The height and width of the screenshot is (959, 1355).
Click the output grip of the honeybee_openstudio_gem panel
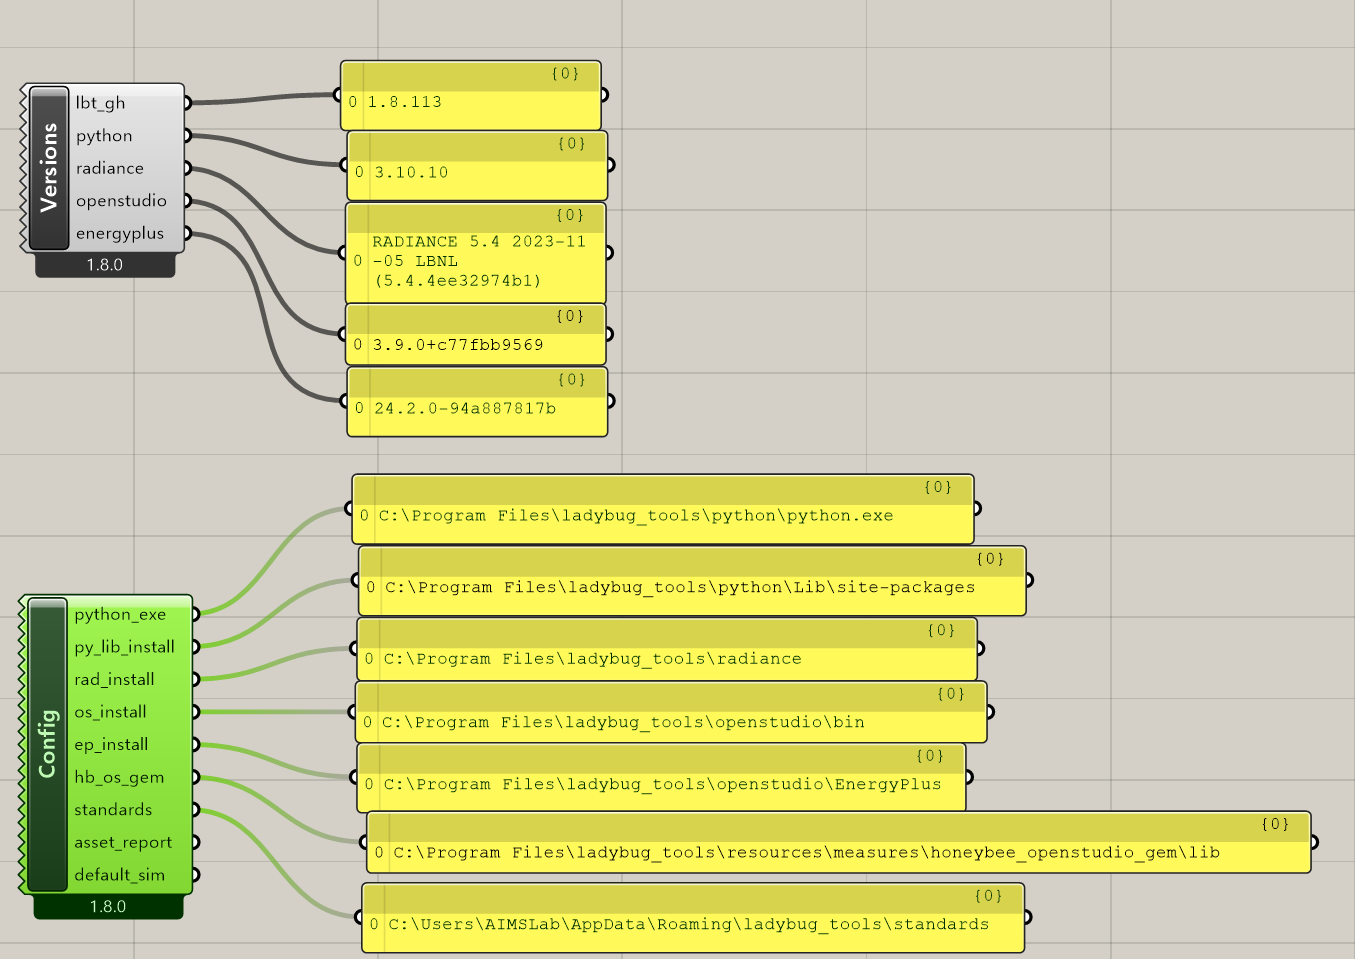1314,842
